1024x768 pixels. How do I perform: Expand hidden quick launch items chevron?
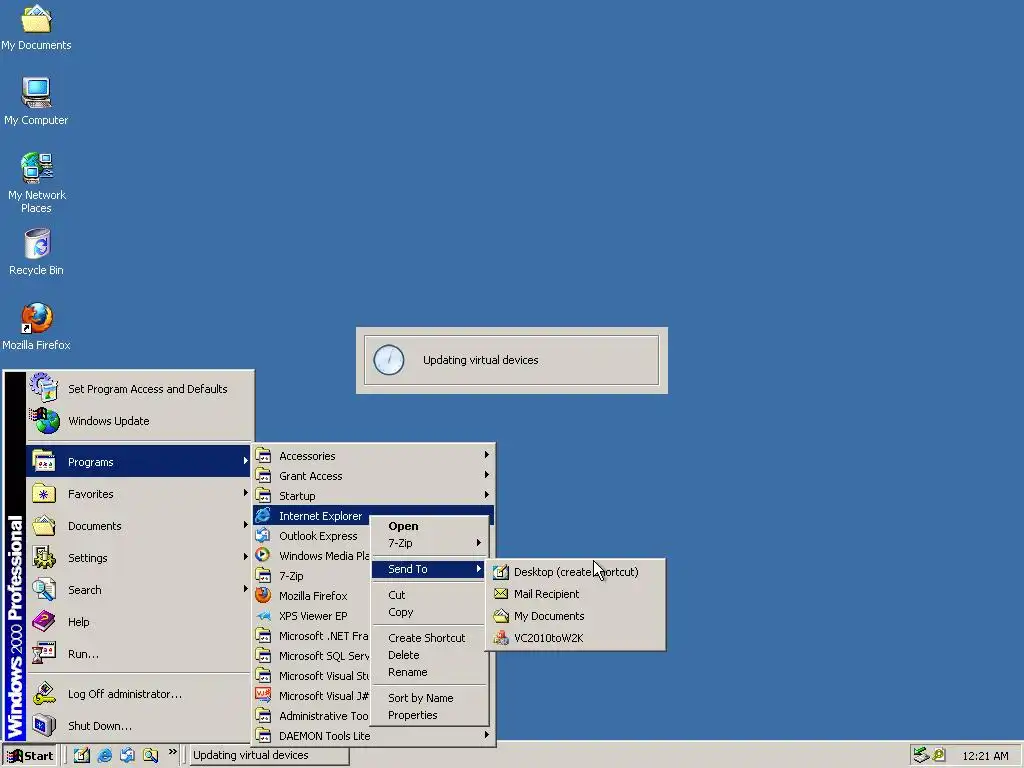click(172, 752)
